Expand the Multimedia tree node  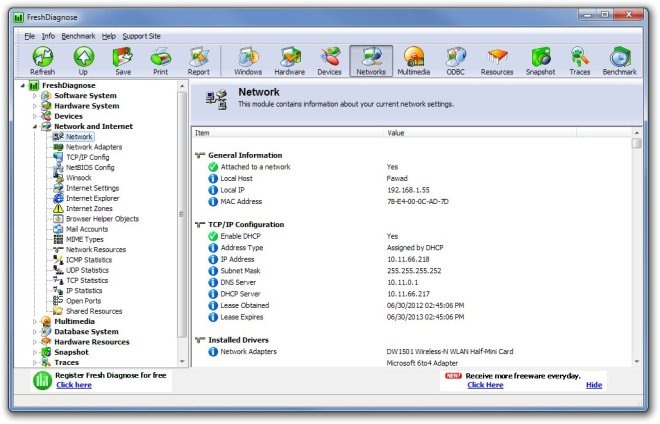pyautogui.click(x=35, y=322)
